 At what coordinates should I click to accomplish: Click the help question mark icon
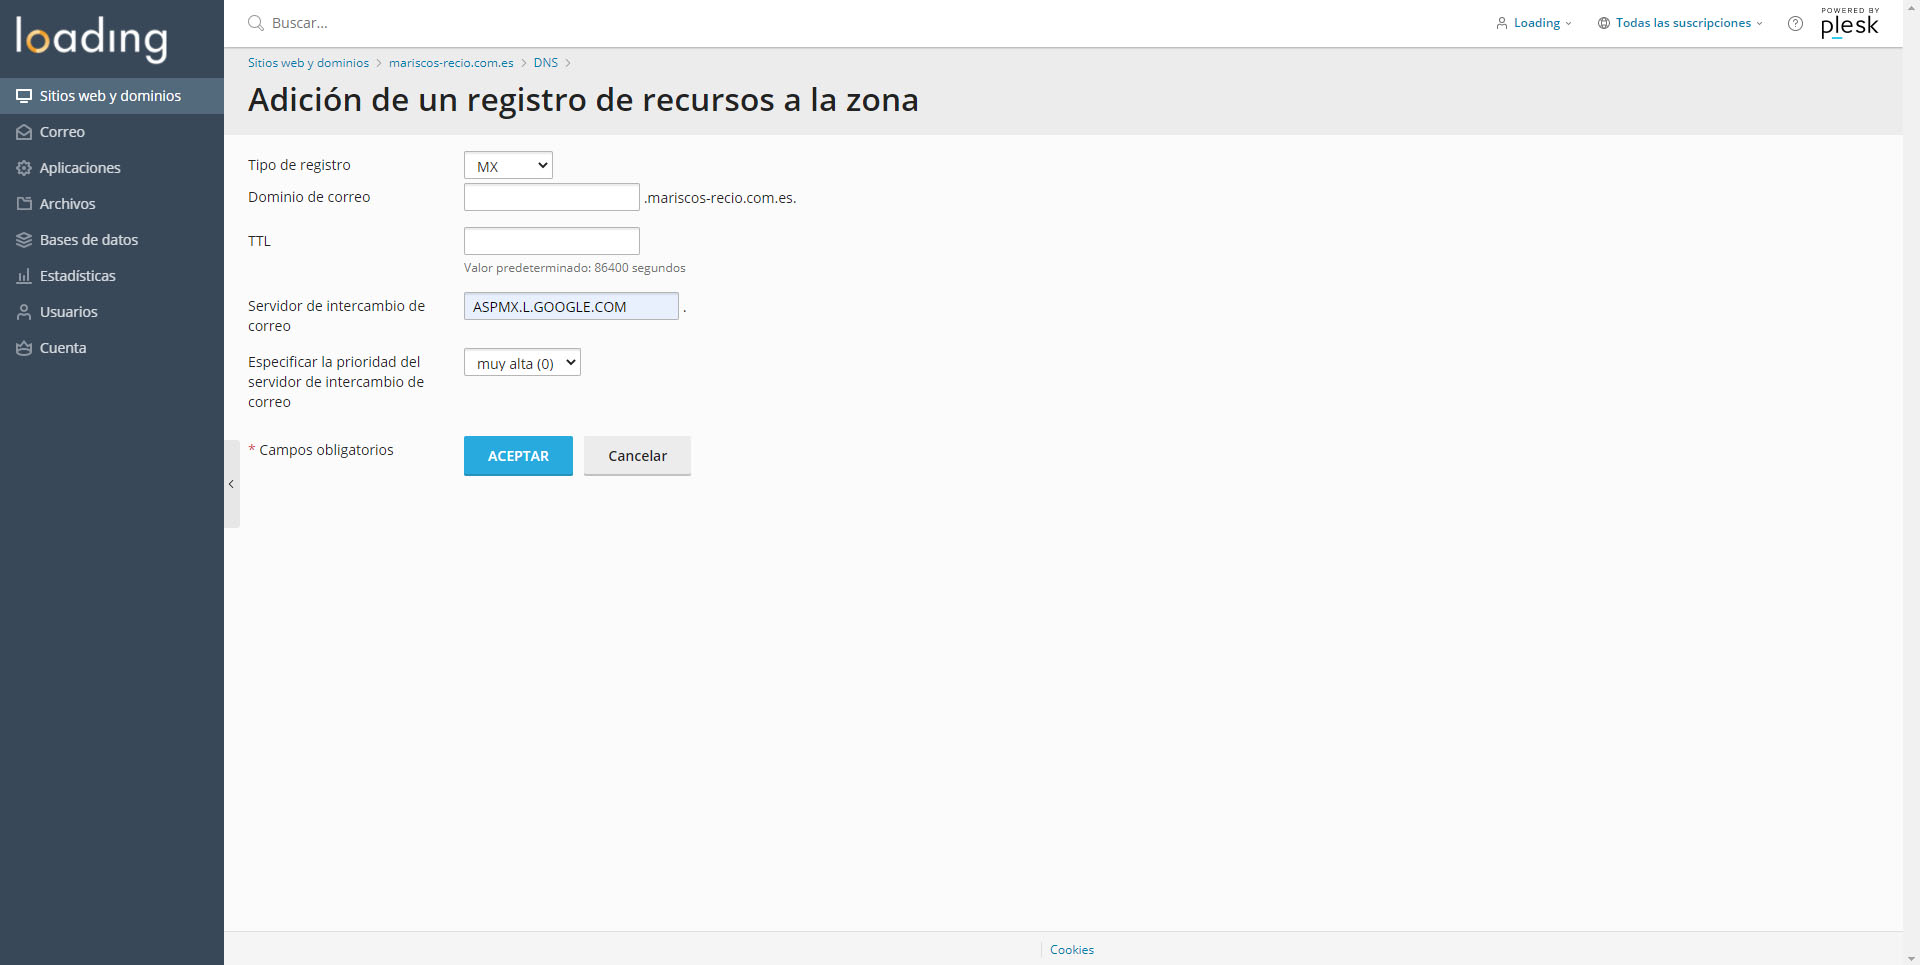click(1795, 24)
